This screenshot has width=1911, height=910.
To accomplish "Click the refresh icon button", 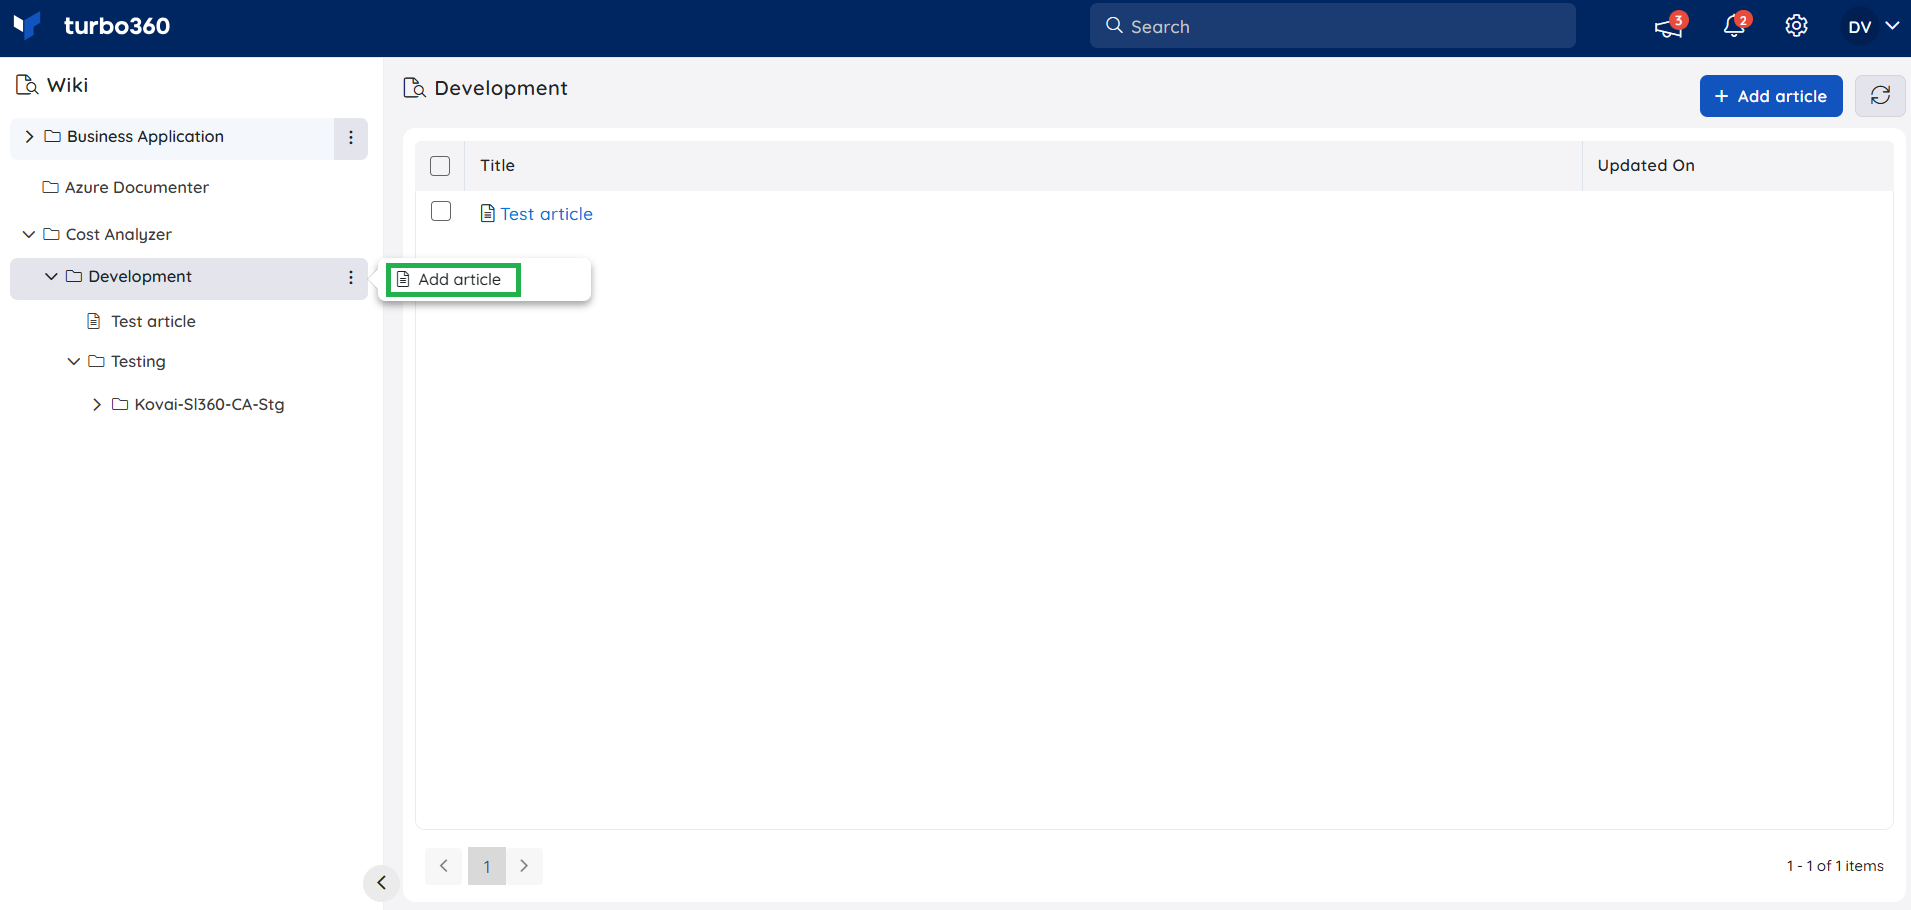I will click(x=1880, y=96).
